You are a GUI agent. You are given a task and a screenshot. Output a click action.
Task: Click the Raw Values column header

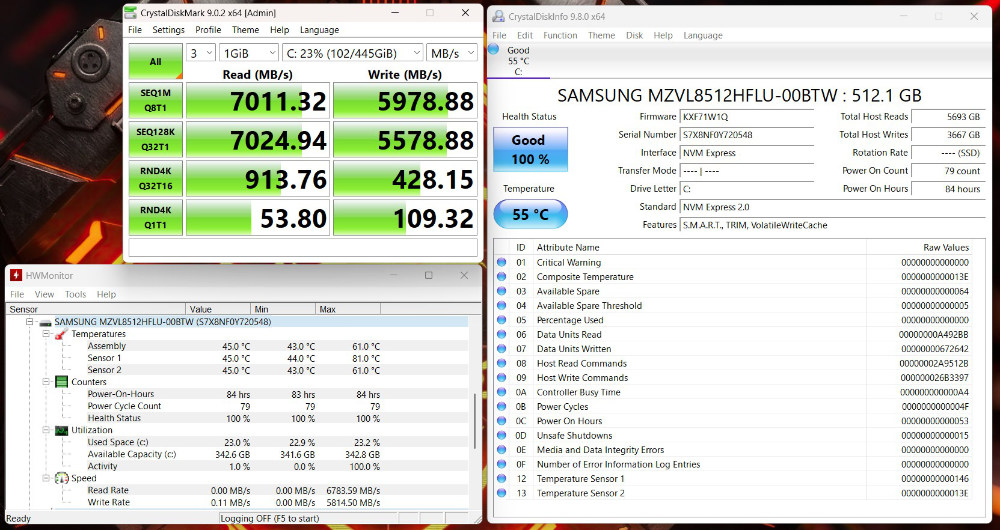coord(920,247)
